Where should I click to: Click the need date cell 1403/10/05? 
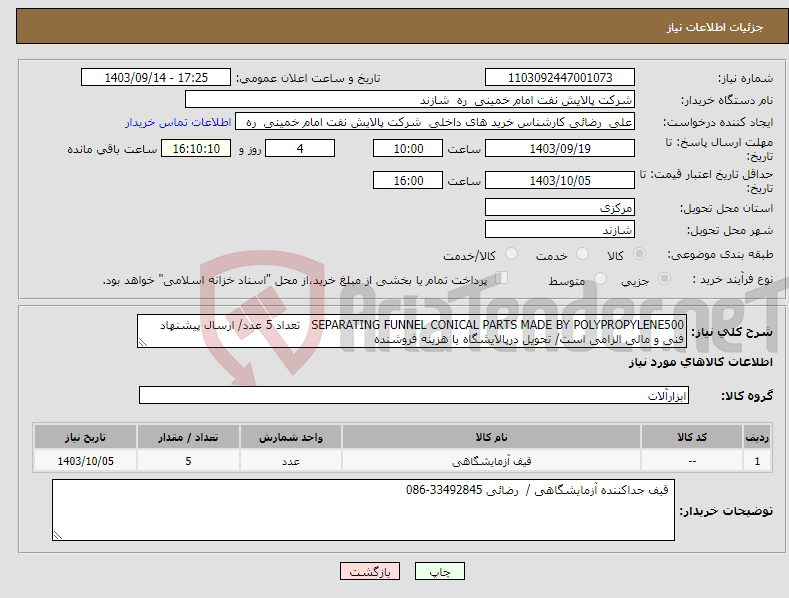[x=85, y=461]
